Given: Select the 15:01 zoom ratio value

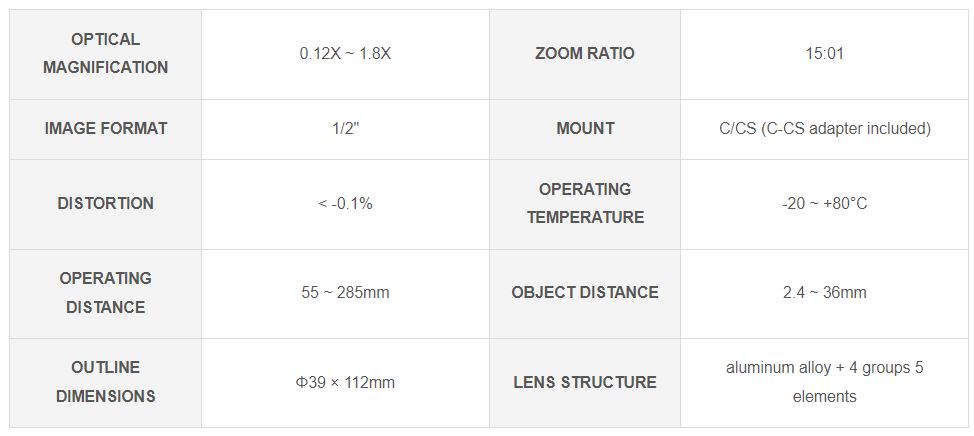Looking at the screenshot, I should [825, 53].
